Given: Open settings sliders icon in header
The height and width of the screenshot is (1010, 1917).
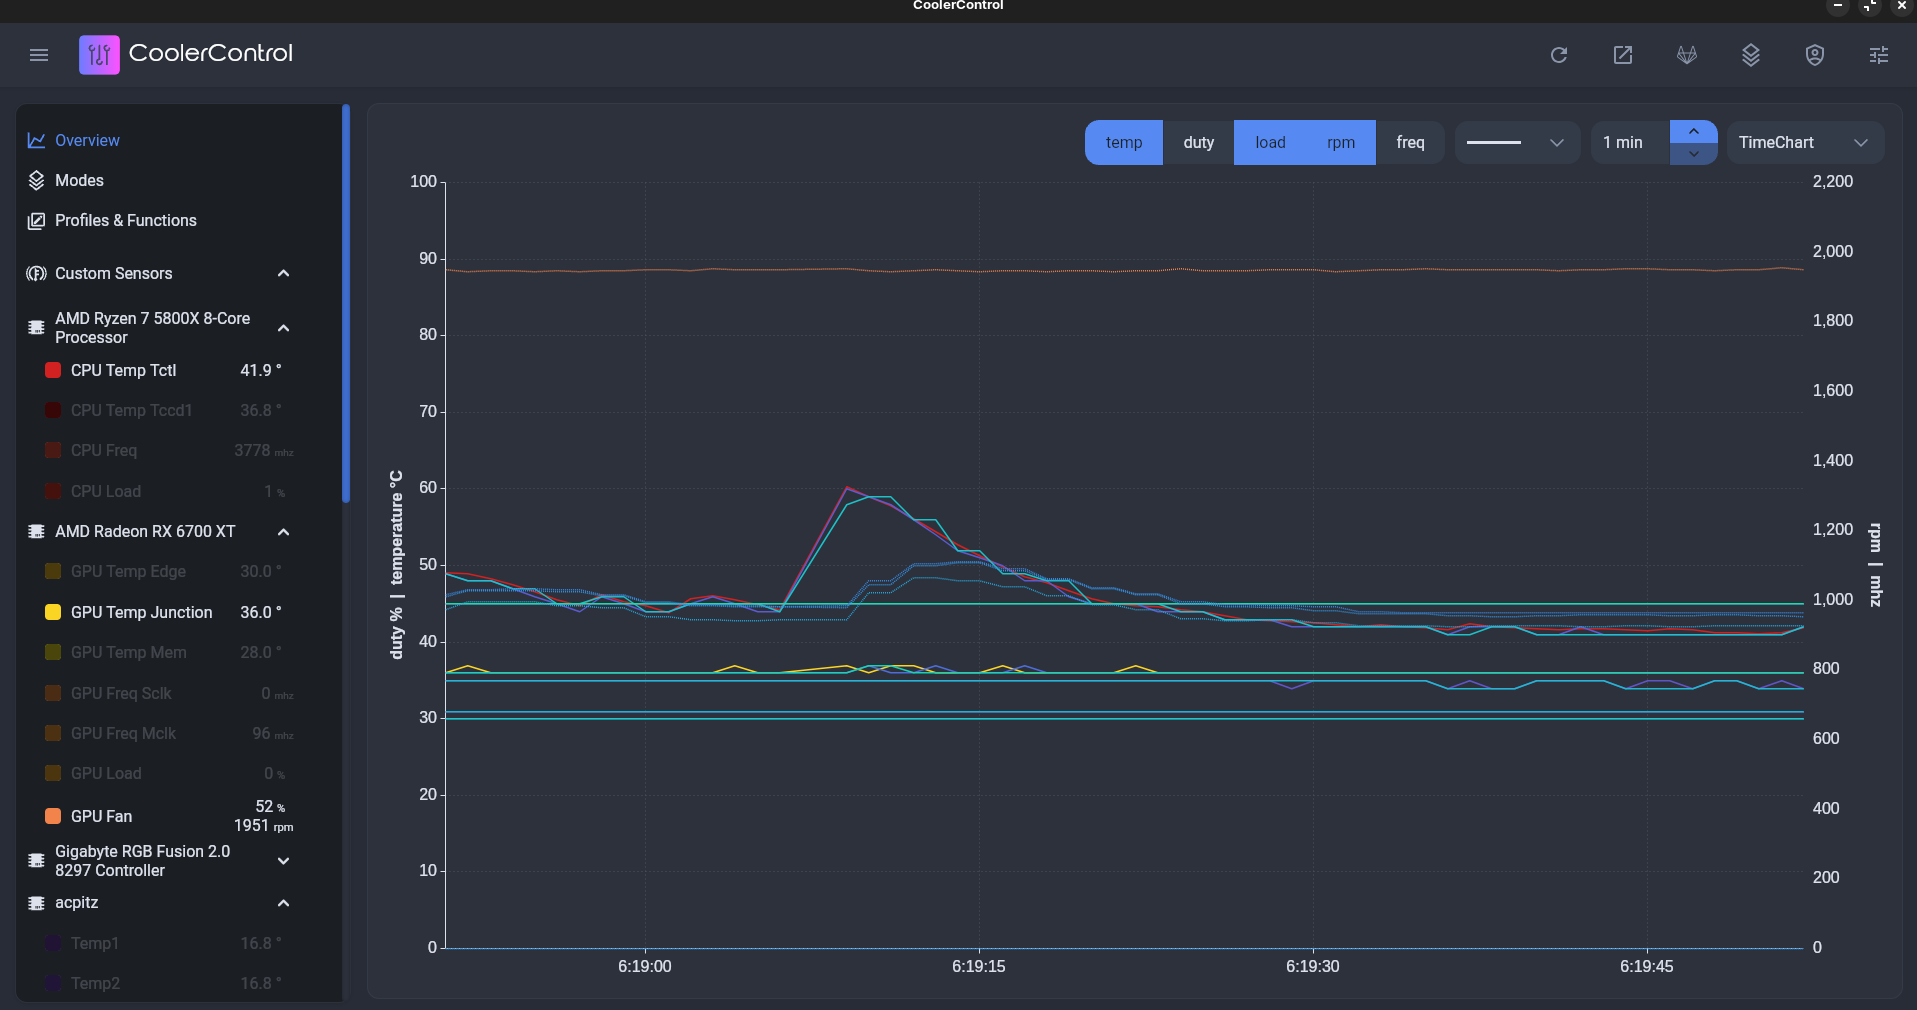Looking at the screenshot, I should point(1878,55).
